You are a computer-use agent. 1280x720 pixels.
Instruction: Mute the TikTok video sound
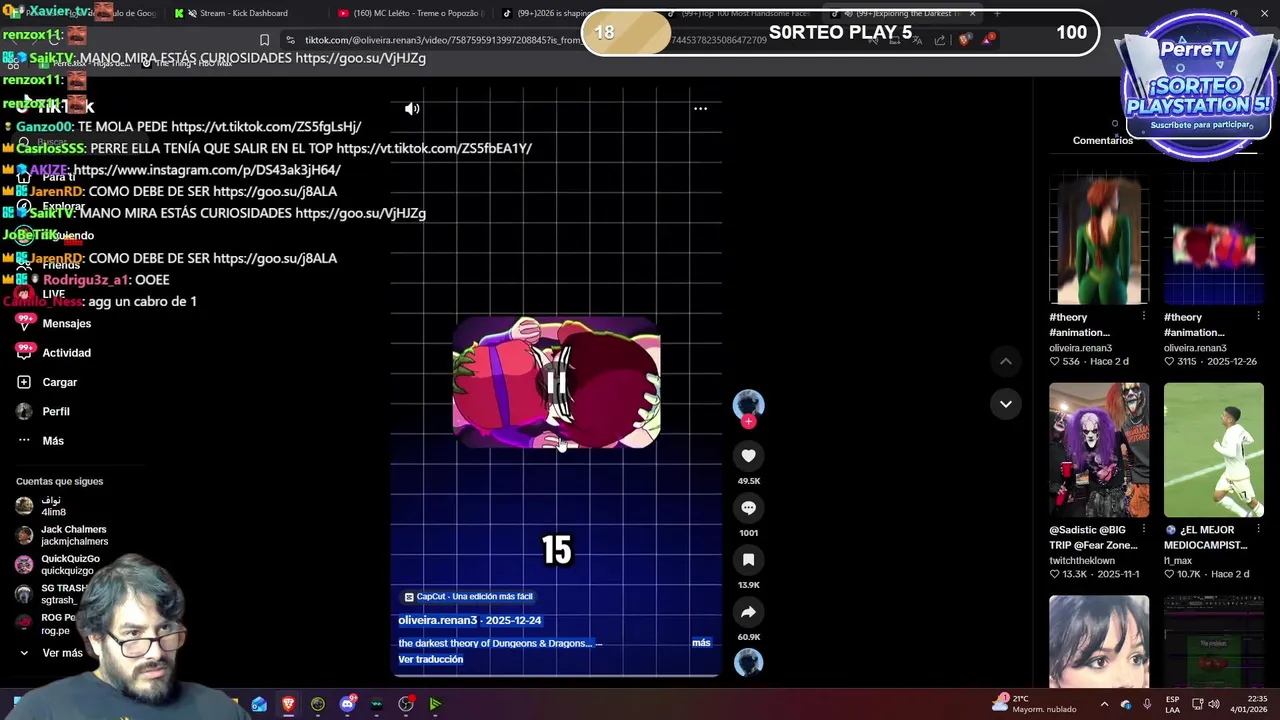[x=412, y=109]
